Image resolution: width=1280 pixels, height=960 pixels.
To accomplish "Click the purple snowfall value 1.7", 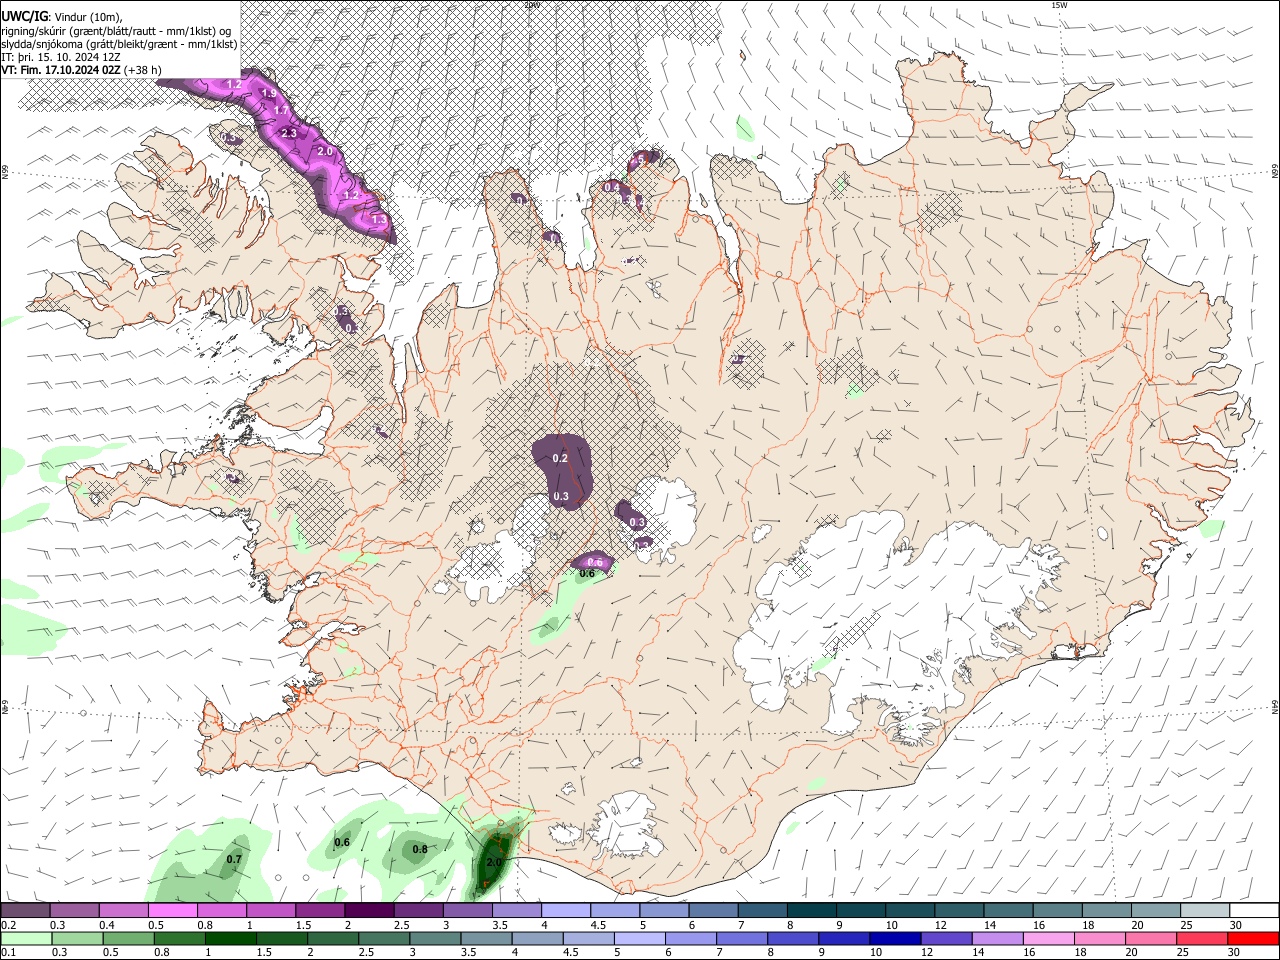I will [x=281, y=110].
